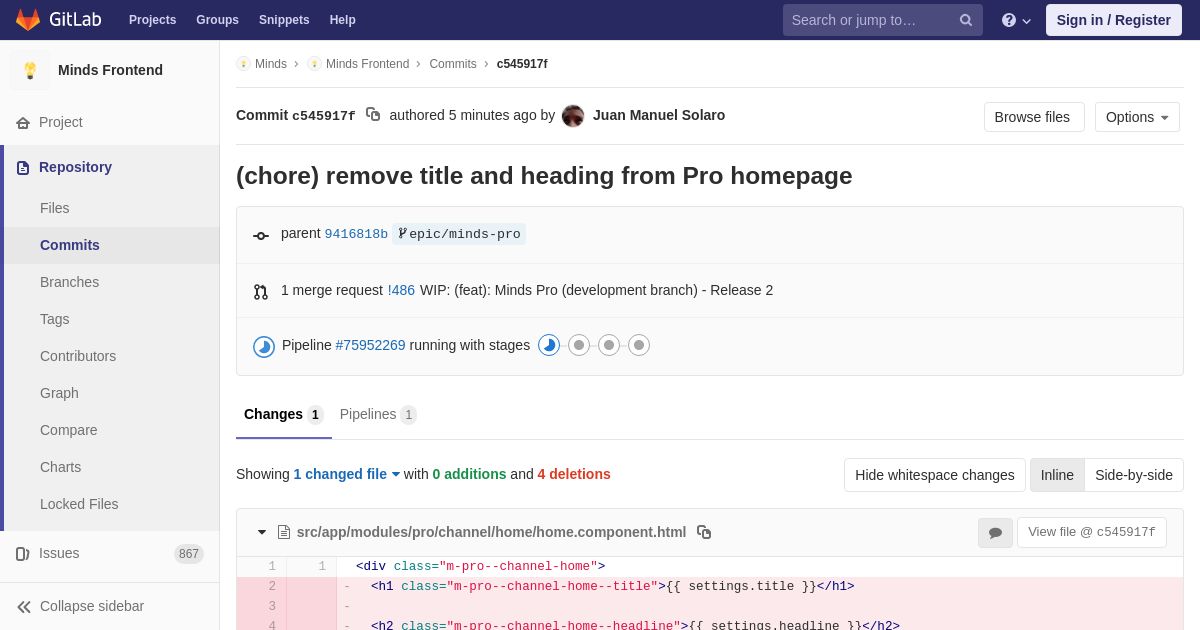Click the Sign in / Register button
The height and width of the screenshot is (630, 1200).
(1114, 20)
